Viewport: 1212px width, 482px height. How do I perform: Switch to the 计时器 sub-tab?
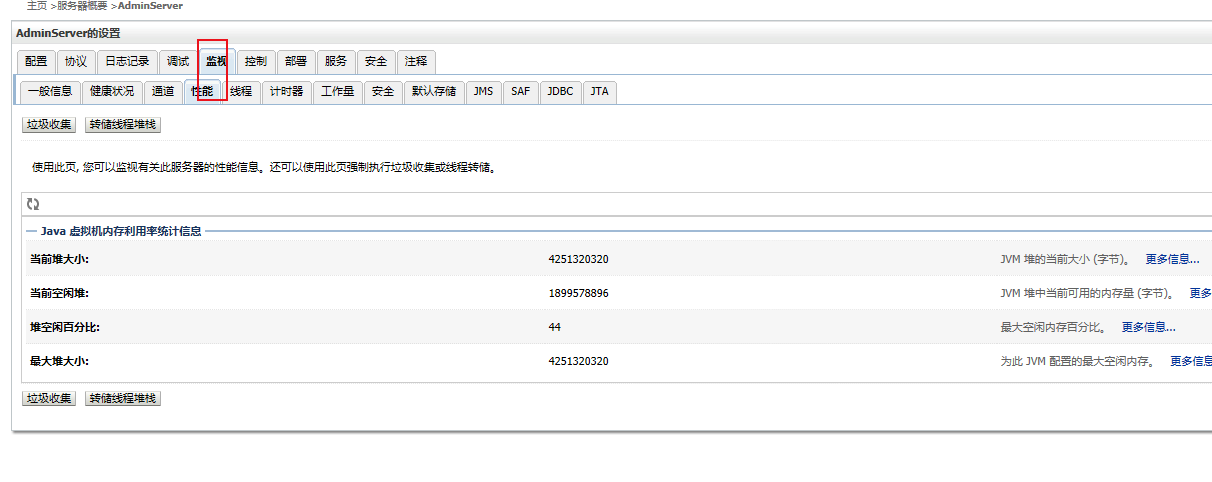[286, 92]
